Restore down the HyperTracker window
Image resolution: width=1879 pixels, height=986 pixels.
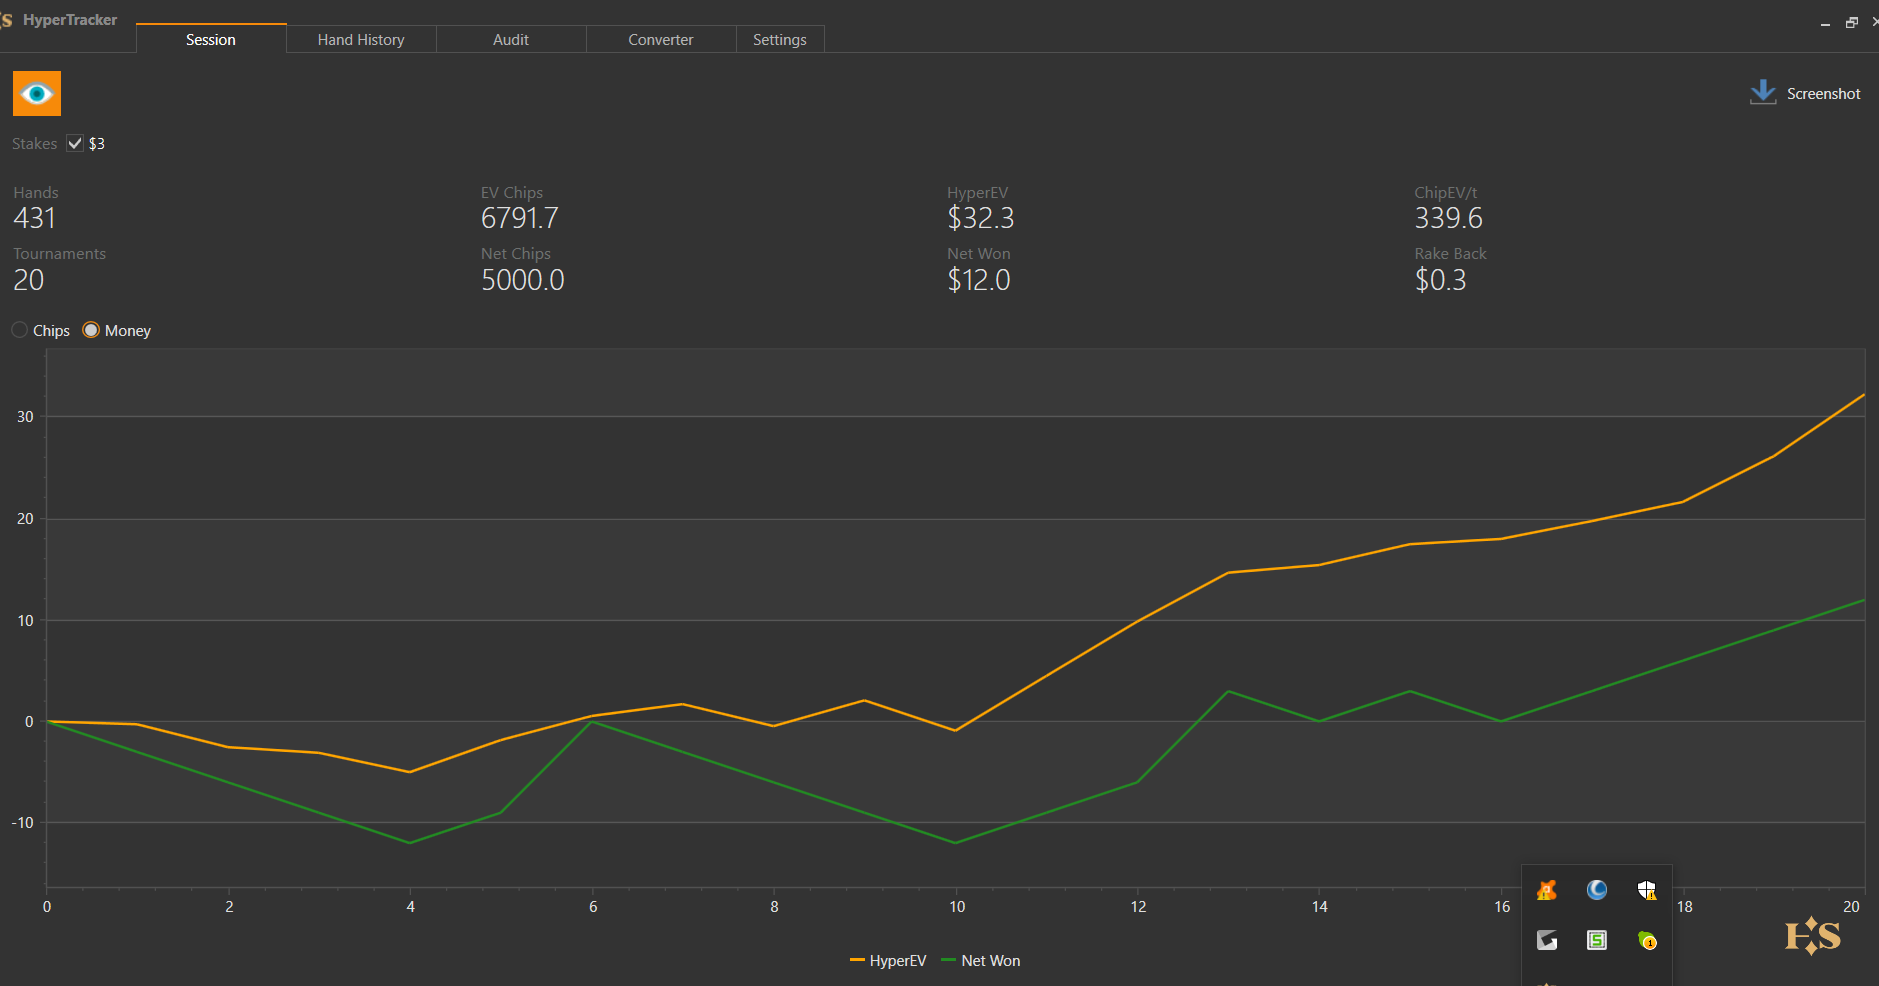click(x=1852, y=23)
